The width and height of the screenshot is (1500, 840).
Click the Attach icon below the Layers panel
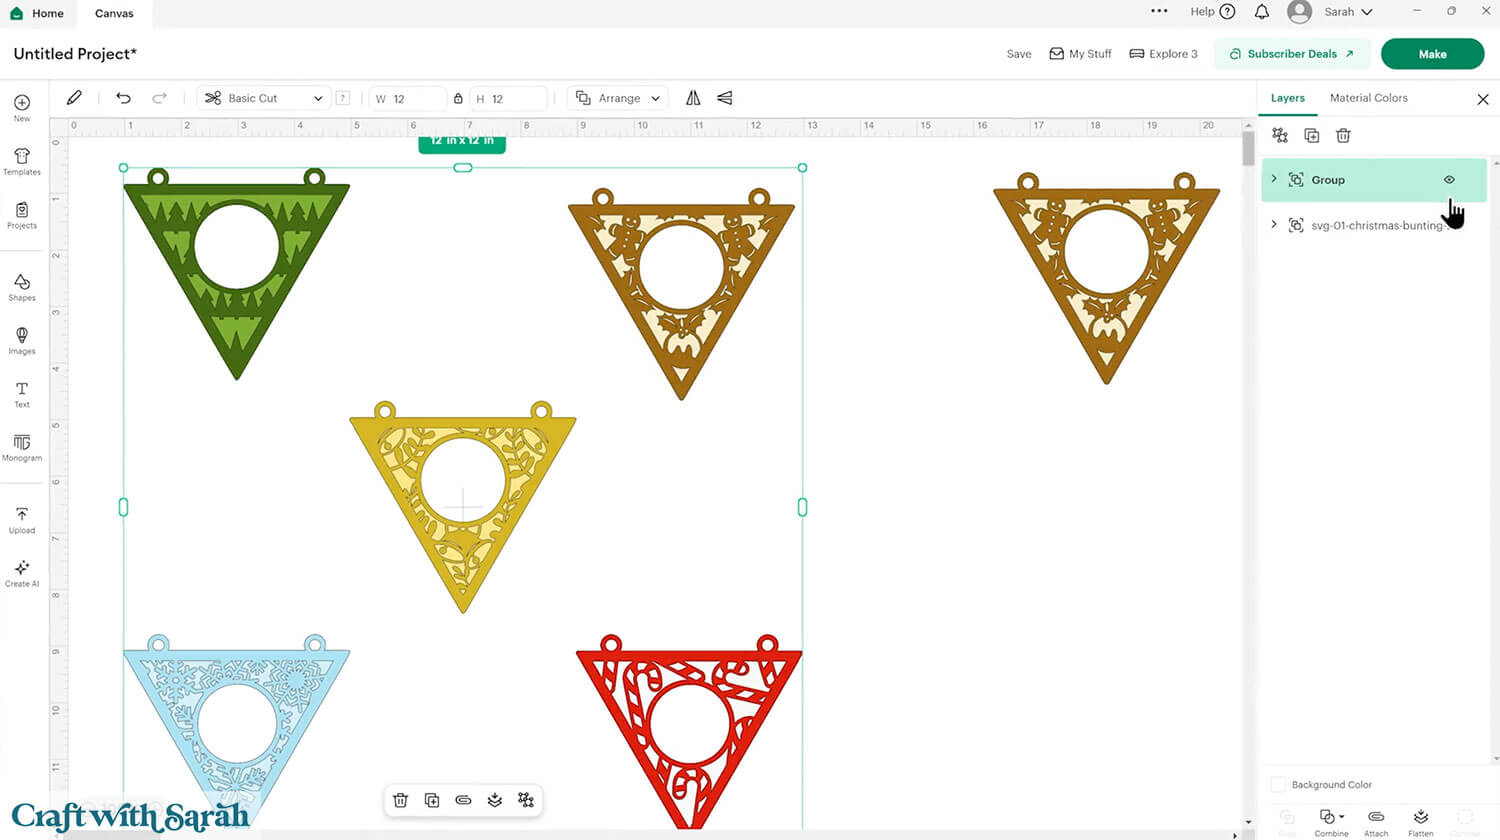[x=1376, y=820]
